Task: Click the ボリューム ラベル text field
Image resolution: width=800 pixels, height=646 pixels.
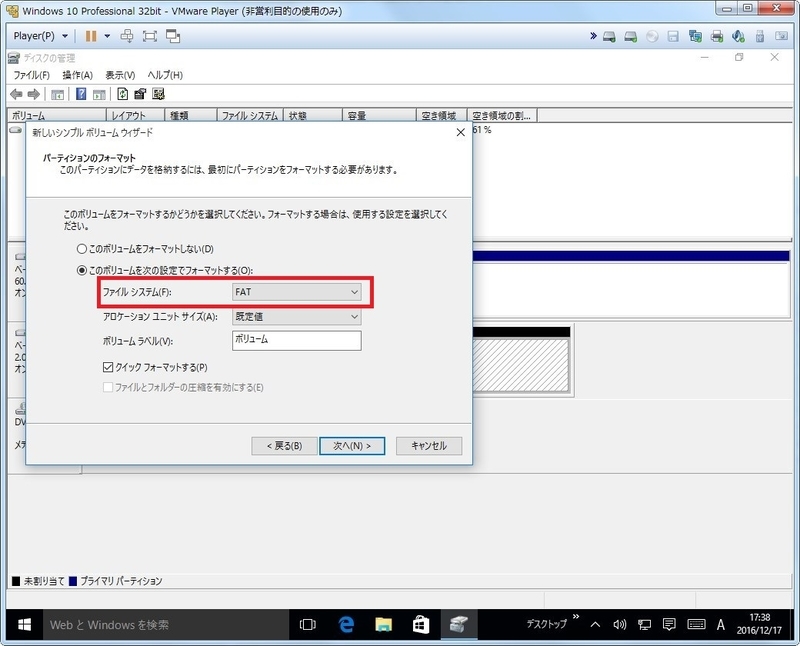Action: tap(296, 340)
